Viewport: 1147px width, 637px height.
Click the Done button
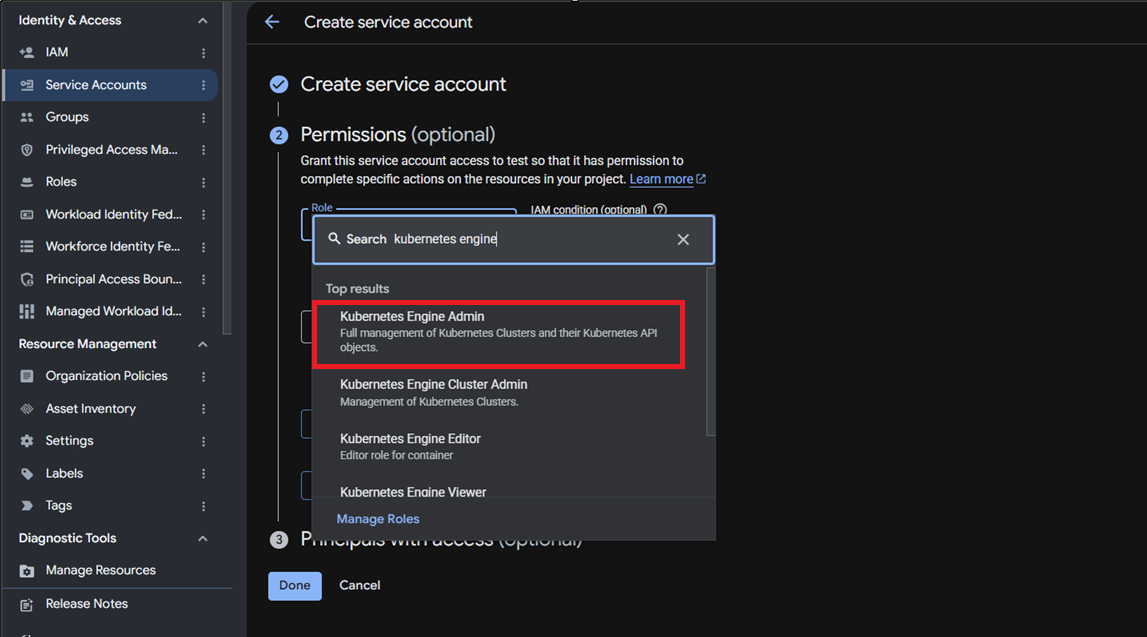tap(295, 586)
